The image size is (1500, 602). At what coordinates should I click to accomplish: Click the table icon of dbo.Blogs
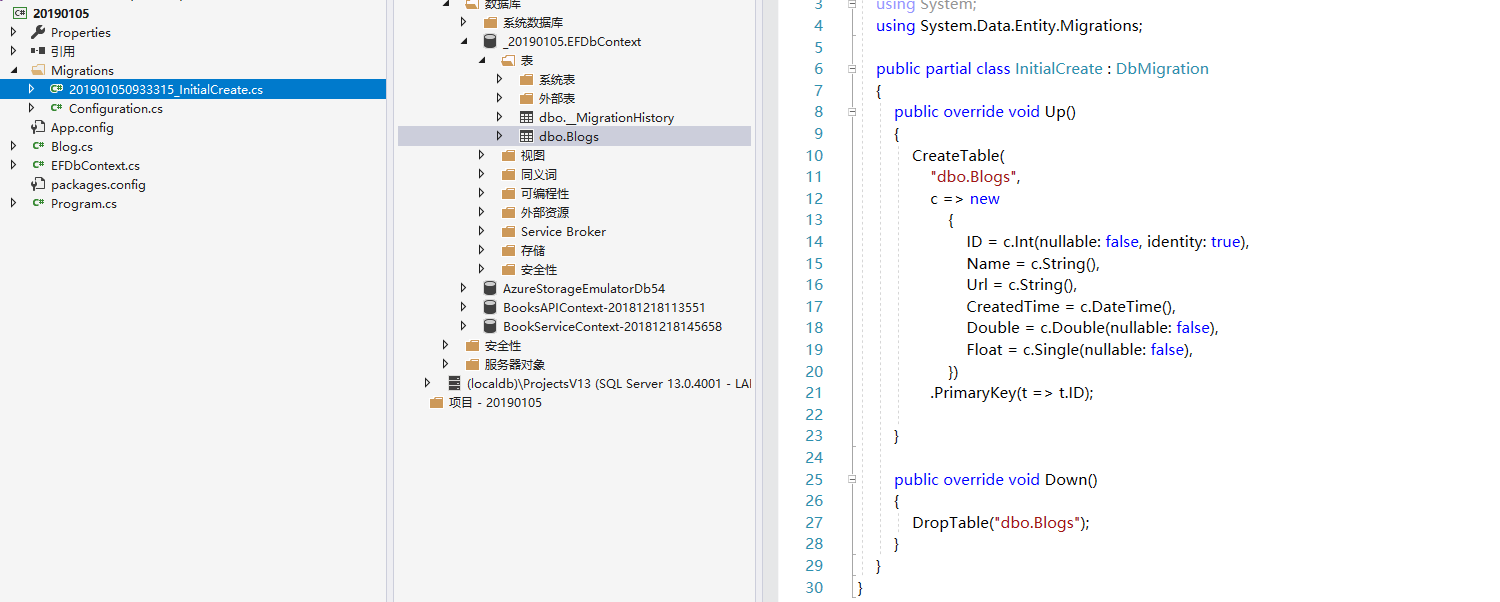click(x=527, y=136)
